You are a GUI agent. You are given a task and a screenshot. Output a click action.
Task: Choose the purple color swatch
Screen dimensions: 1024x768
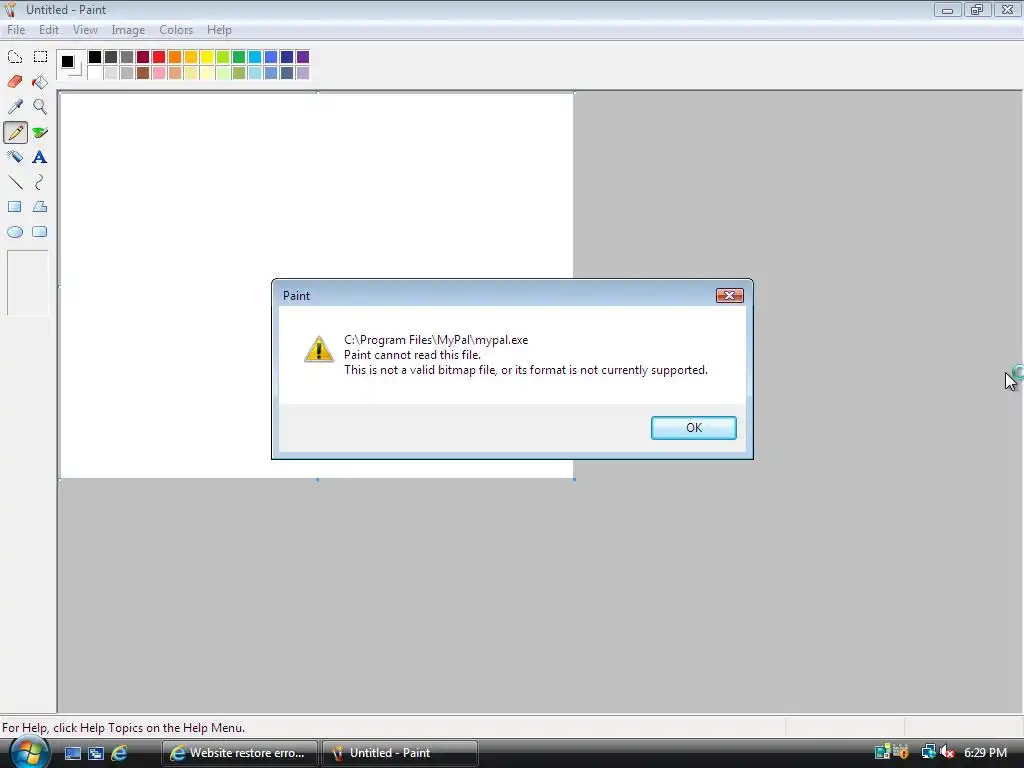tap(303, 57)
